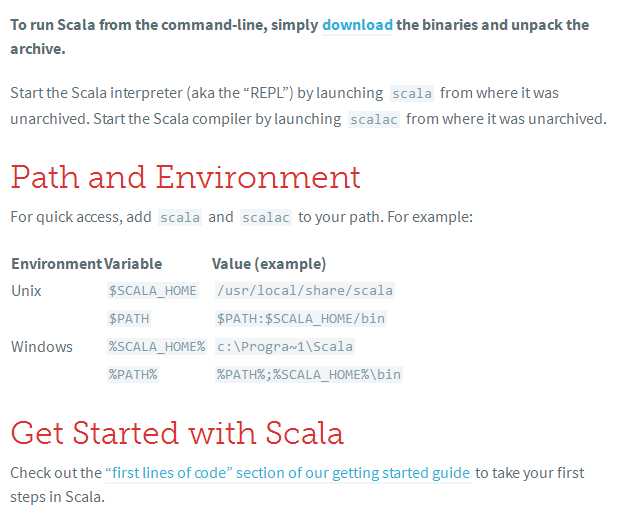Click the Get Started with Scala heading
Image resolution: width=628 pixels, height=514 pixels.
pos(177,433)
